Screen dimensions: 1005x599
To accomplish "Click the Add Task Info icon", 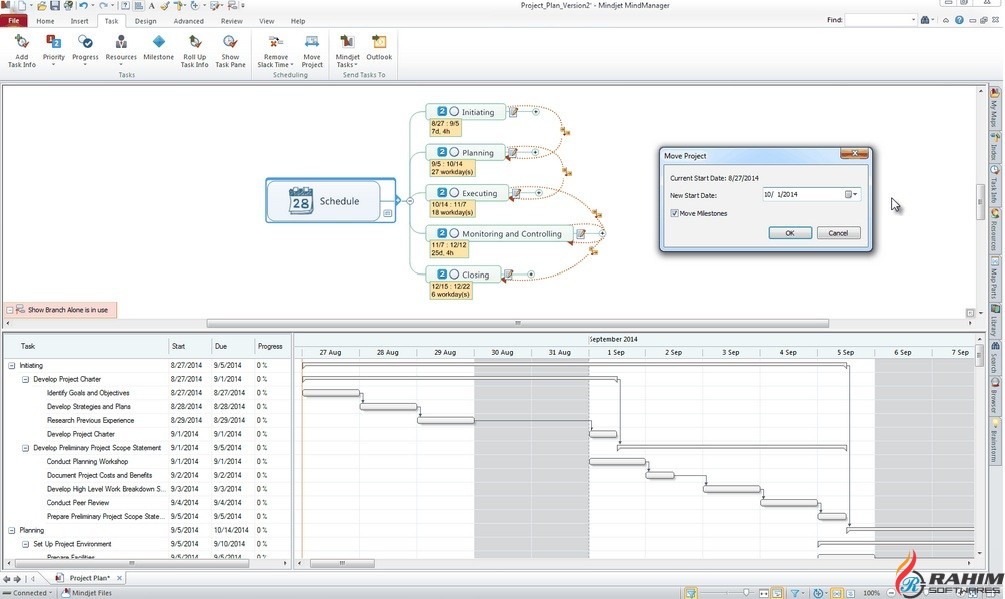I will click(x=22, y=42).
